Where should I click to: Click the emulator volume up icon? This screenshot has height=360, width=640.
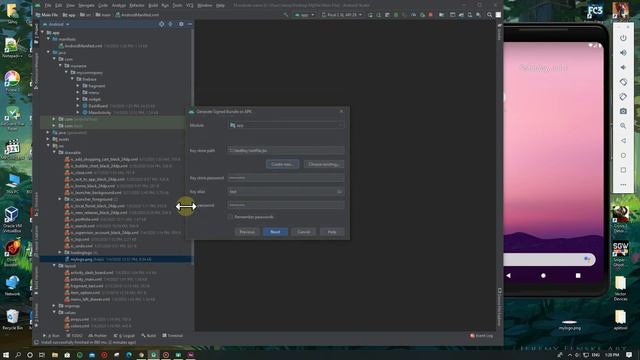623,53
